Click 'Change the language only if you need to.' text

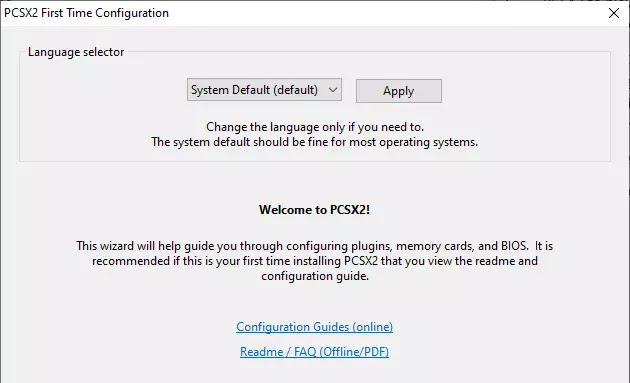pos(315,127)
